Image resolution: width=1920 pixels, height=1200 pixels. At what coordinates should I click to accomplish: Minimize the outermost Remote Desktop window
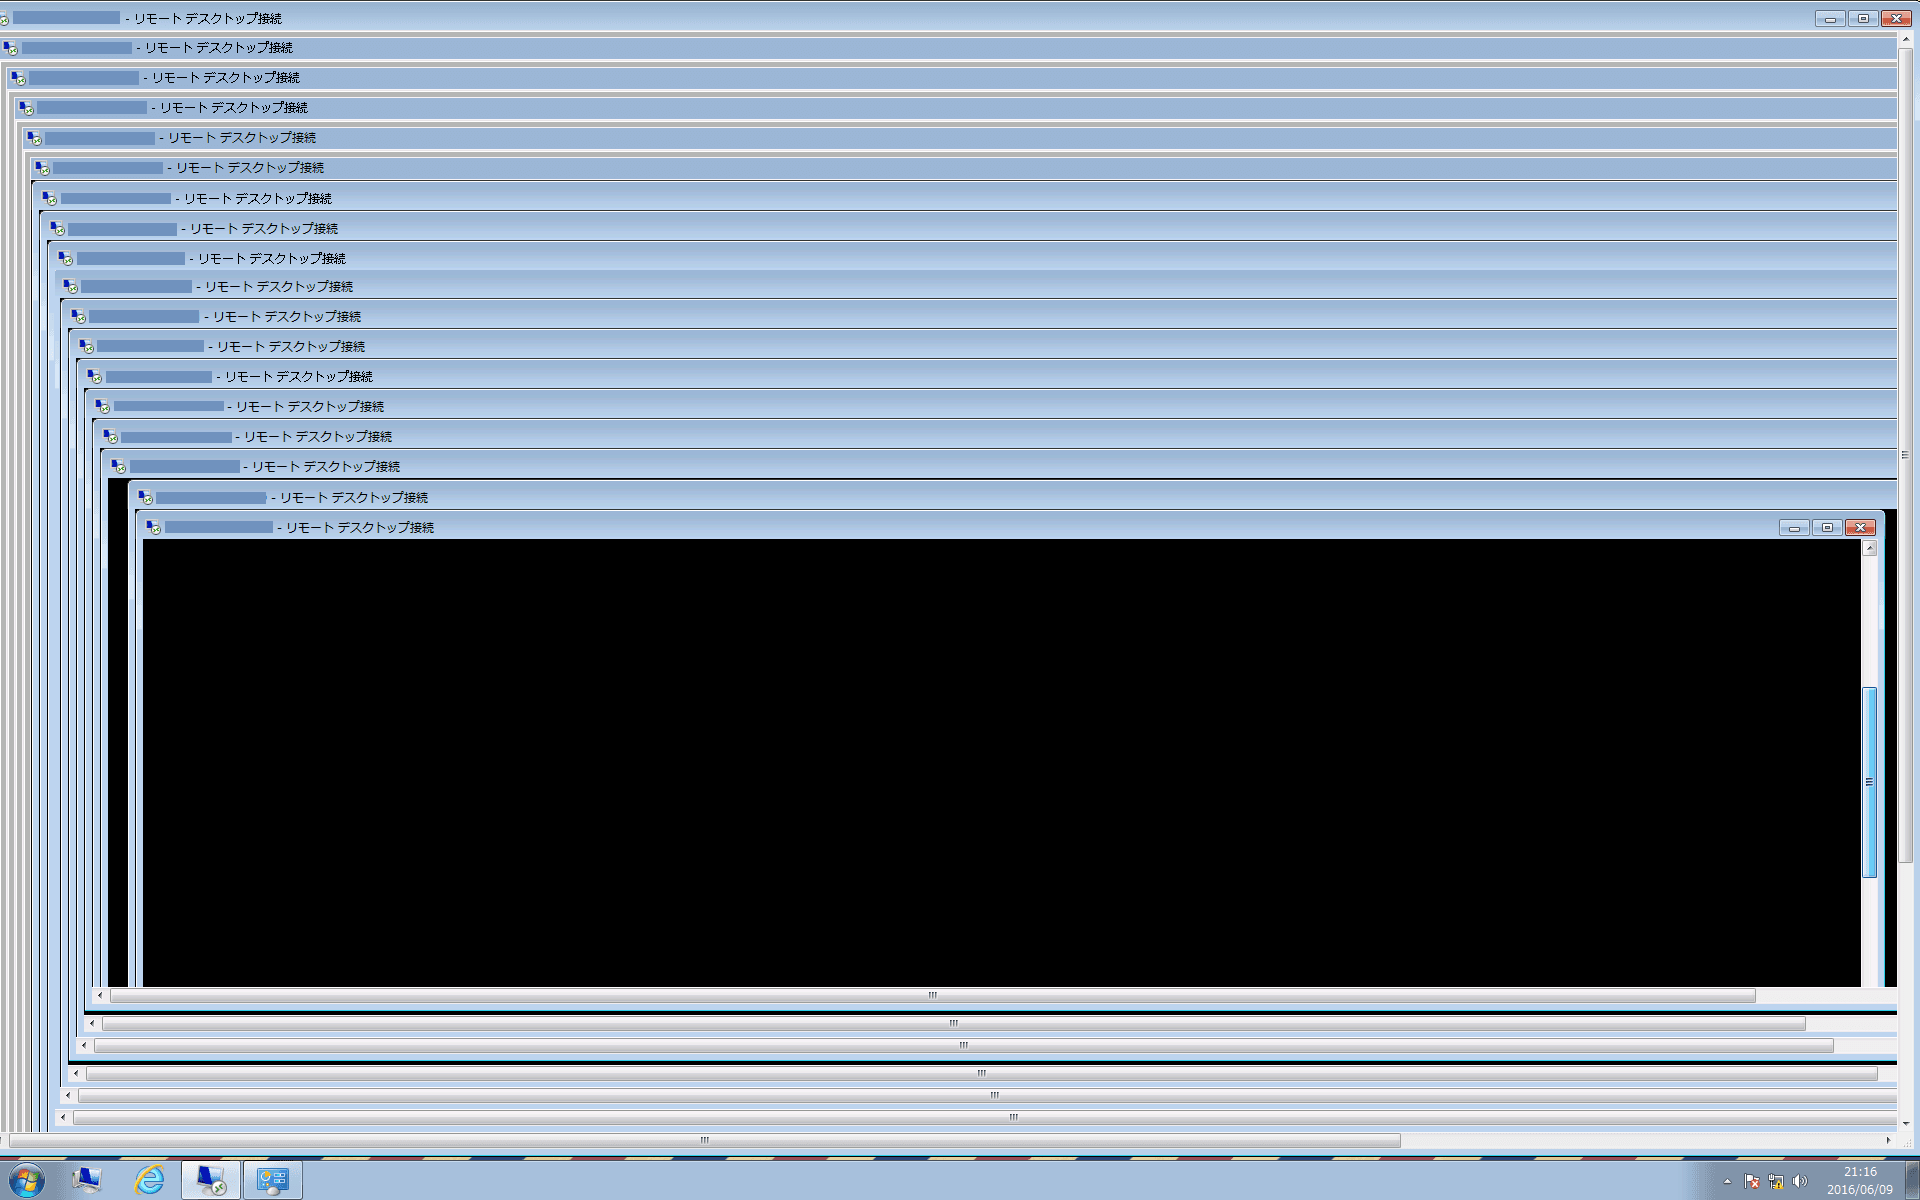(1830, 18)
